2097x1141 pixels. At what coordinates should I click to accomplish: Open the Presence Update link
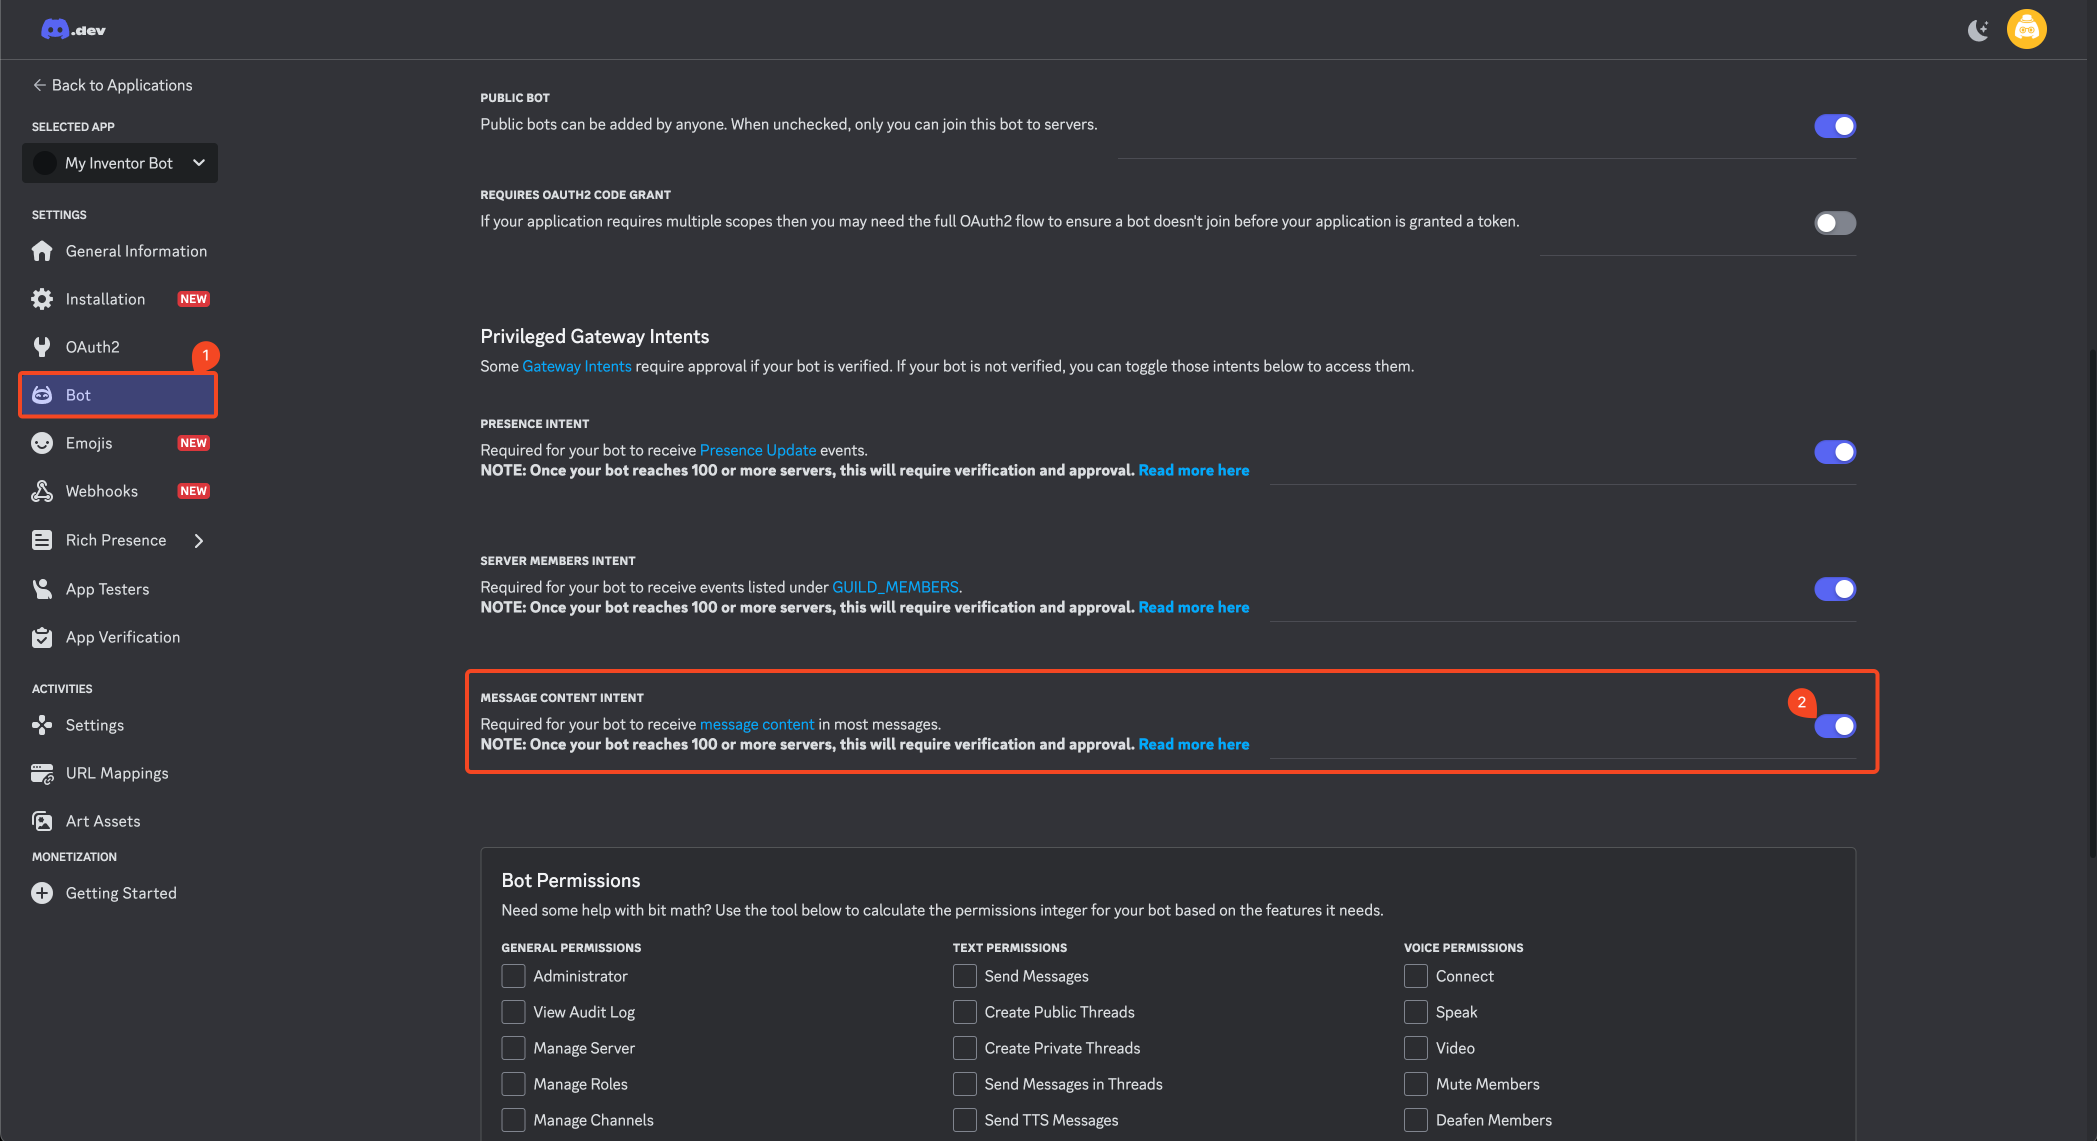(758, 451)
